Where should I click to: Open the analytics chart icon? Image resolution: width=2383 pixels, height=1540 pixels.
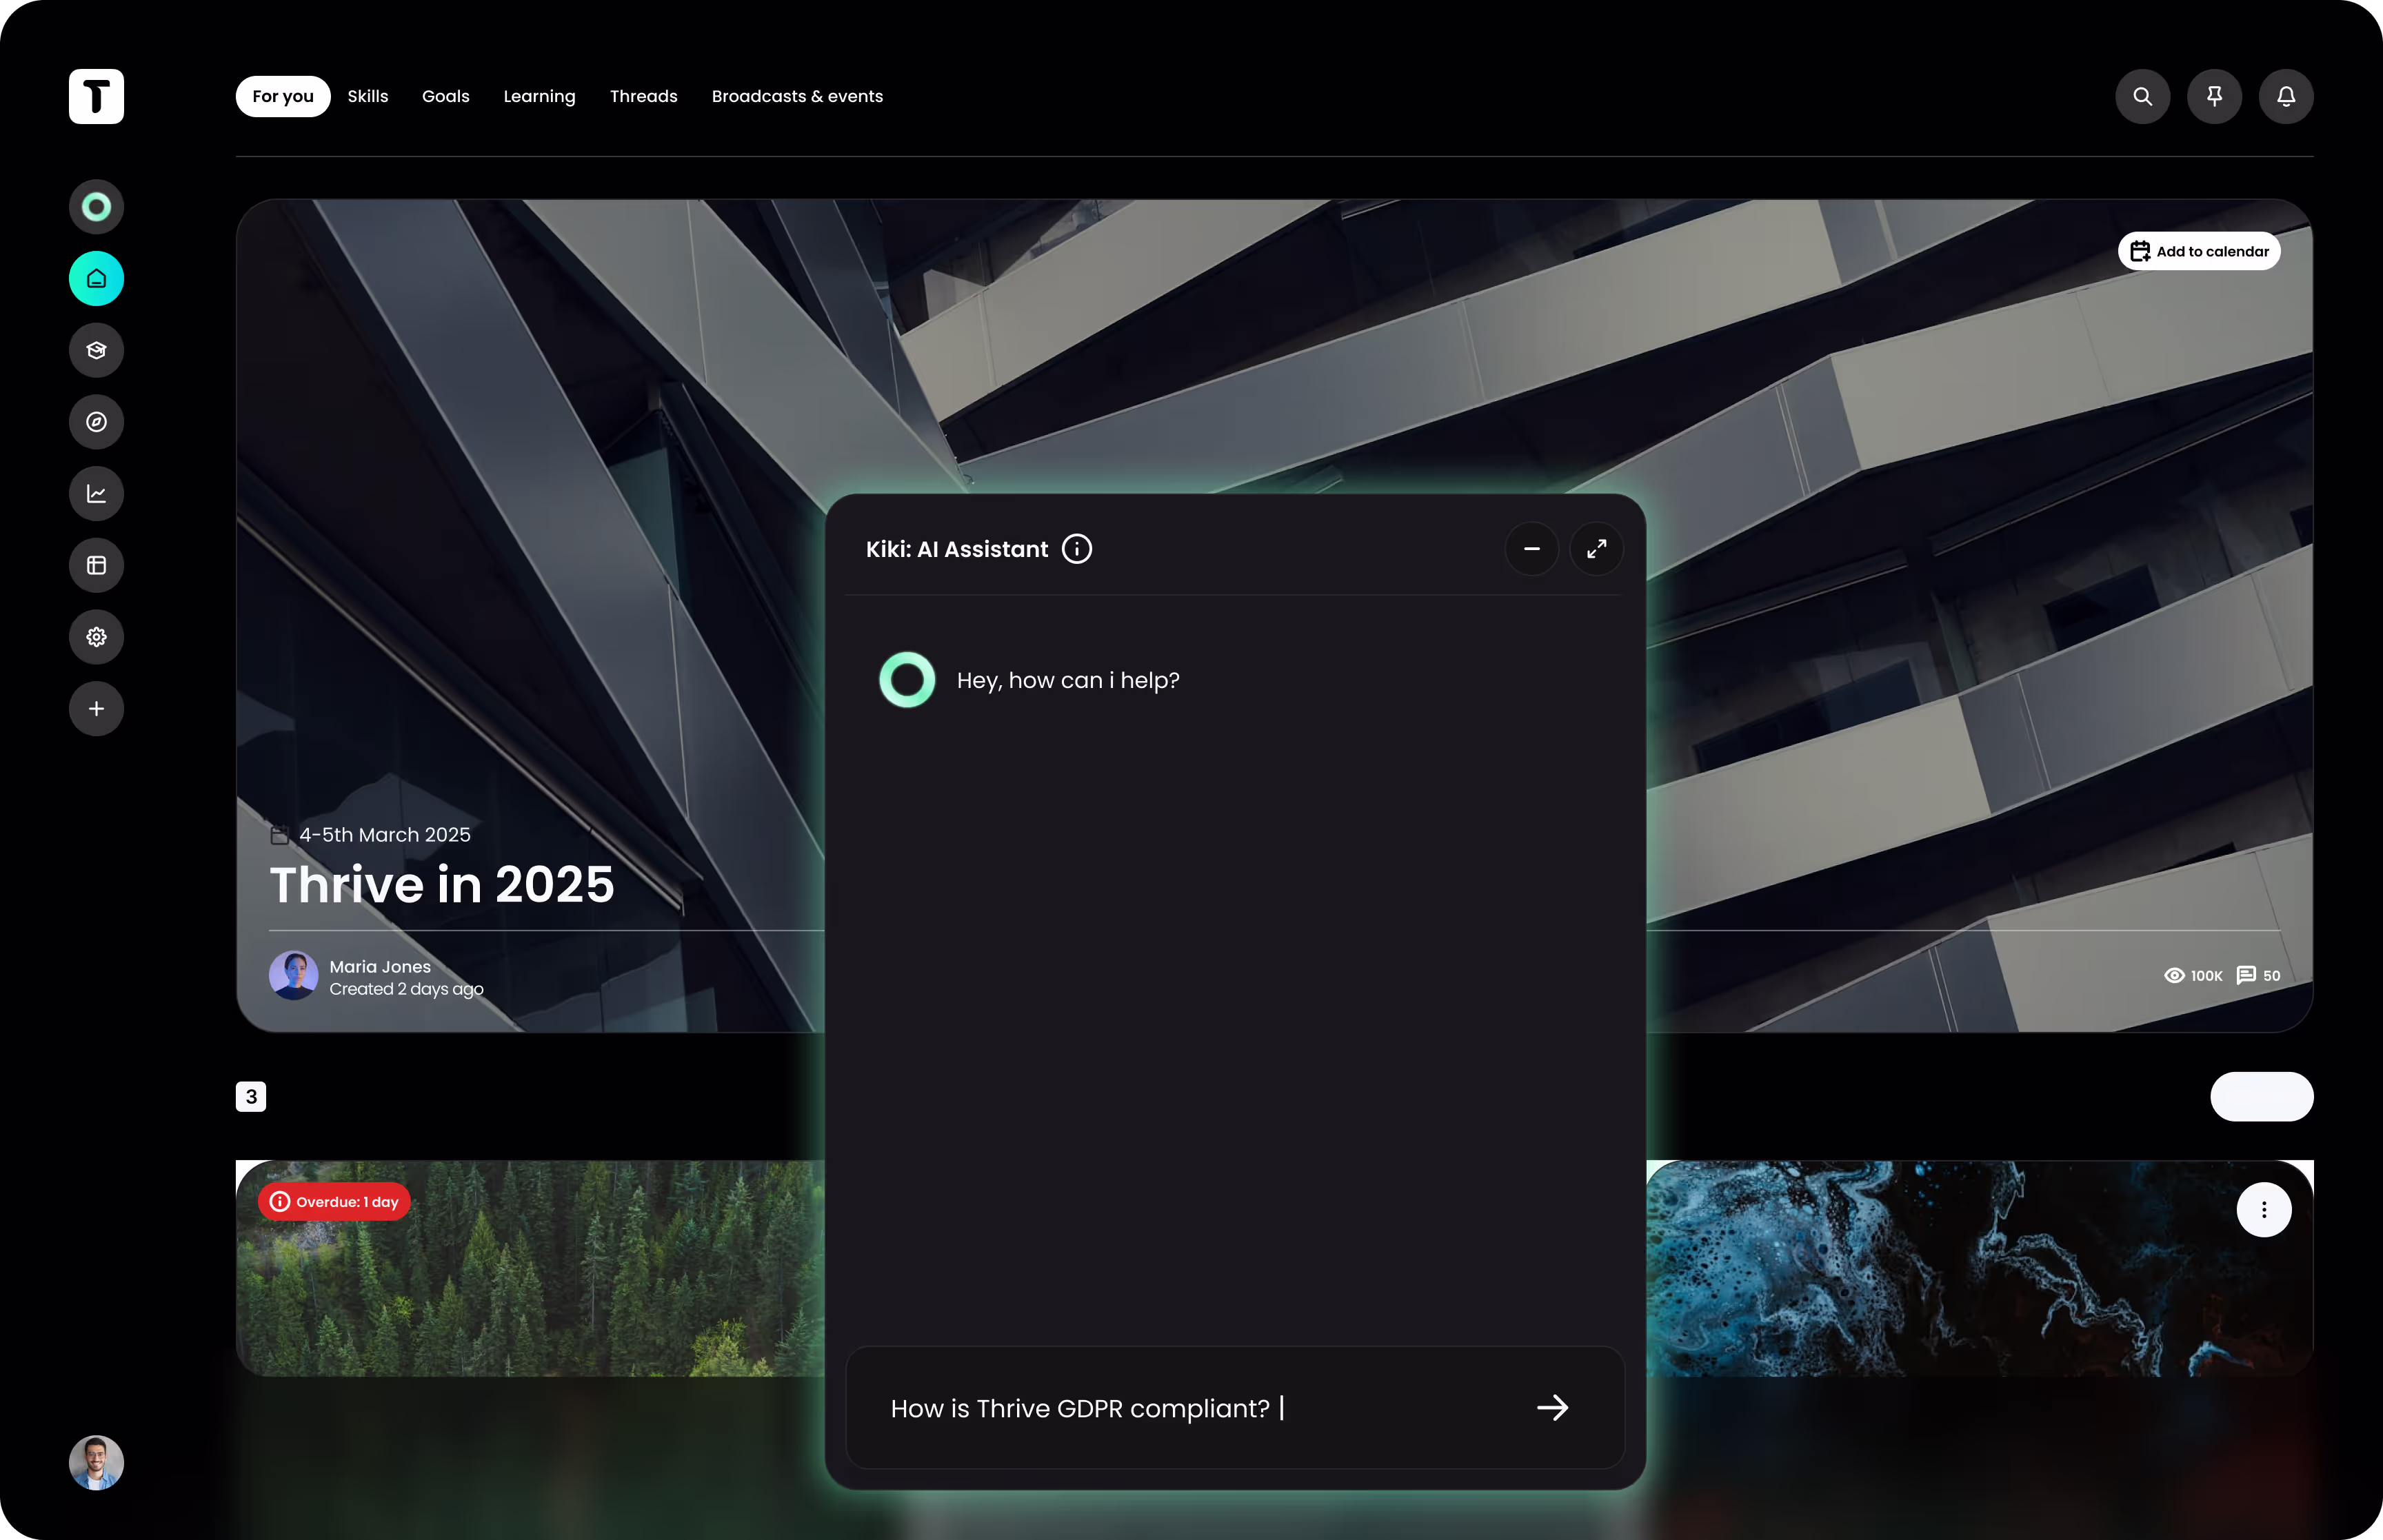pos(96,494)
